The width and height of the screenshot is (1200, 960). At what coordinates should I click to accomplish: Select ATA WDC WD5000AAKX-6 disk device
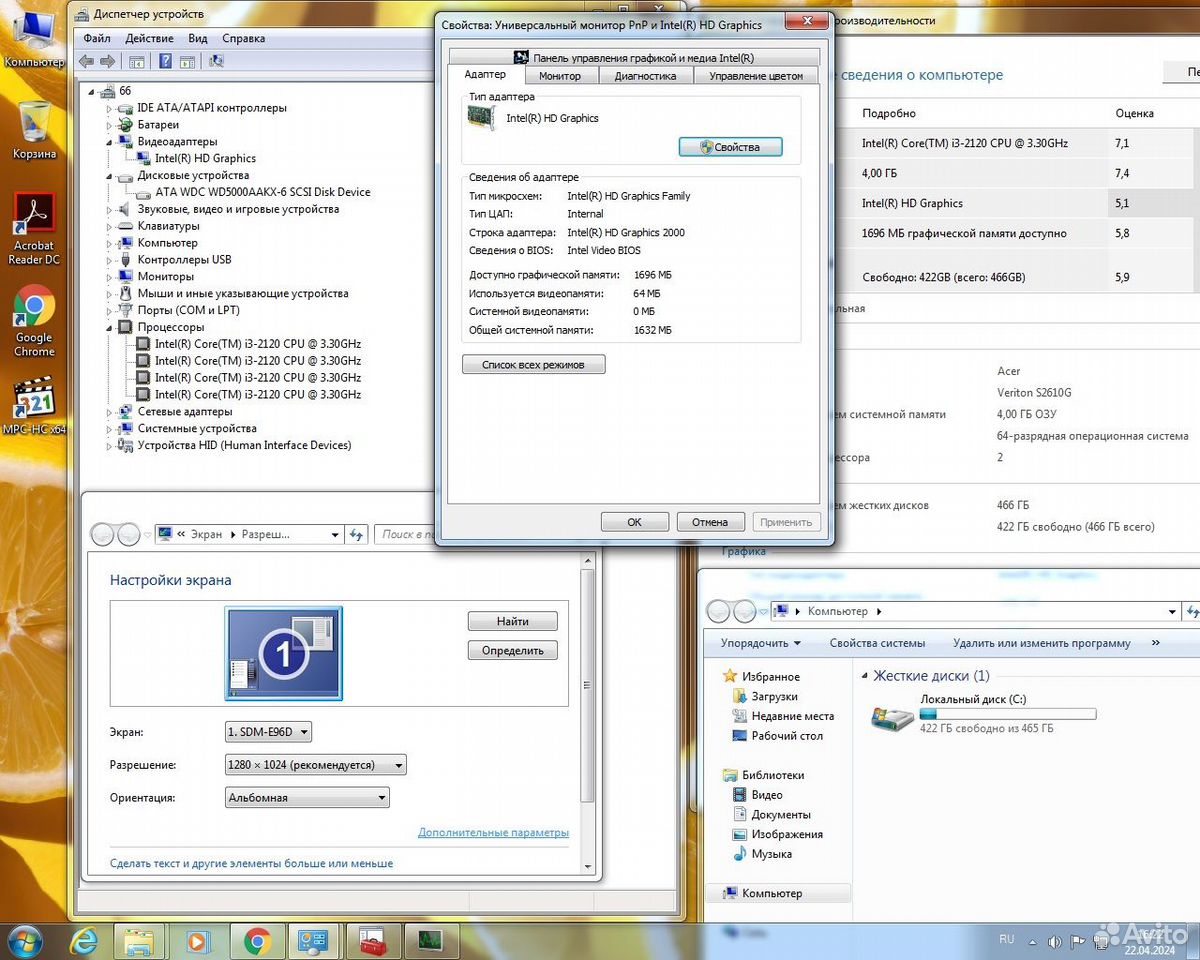(262, 192)
